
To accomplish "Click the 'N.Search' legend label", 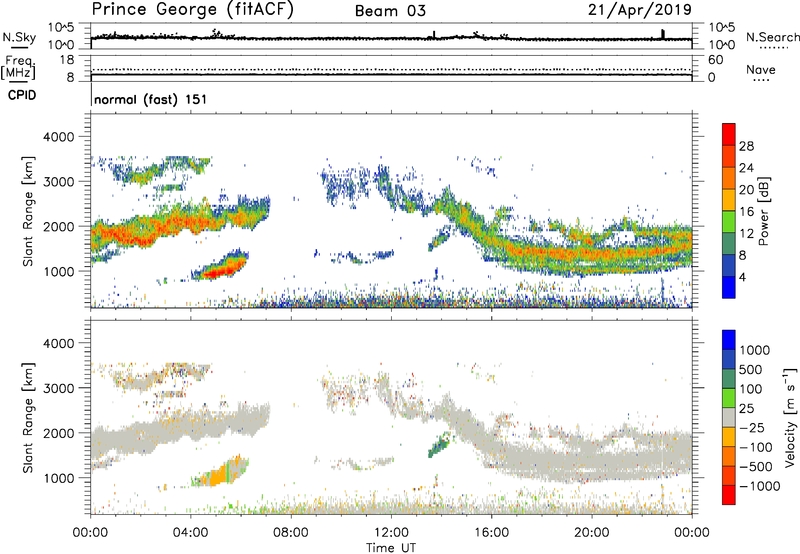I will [772, 37].
